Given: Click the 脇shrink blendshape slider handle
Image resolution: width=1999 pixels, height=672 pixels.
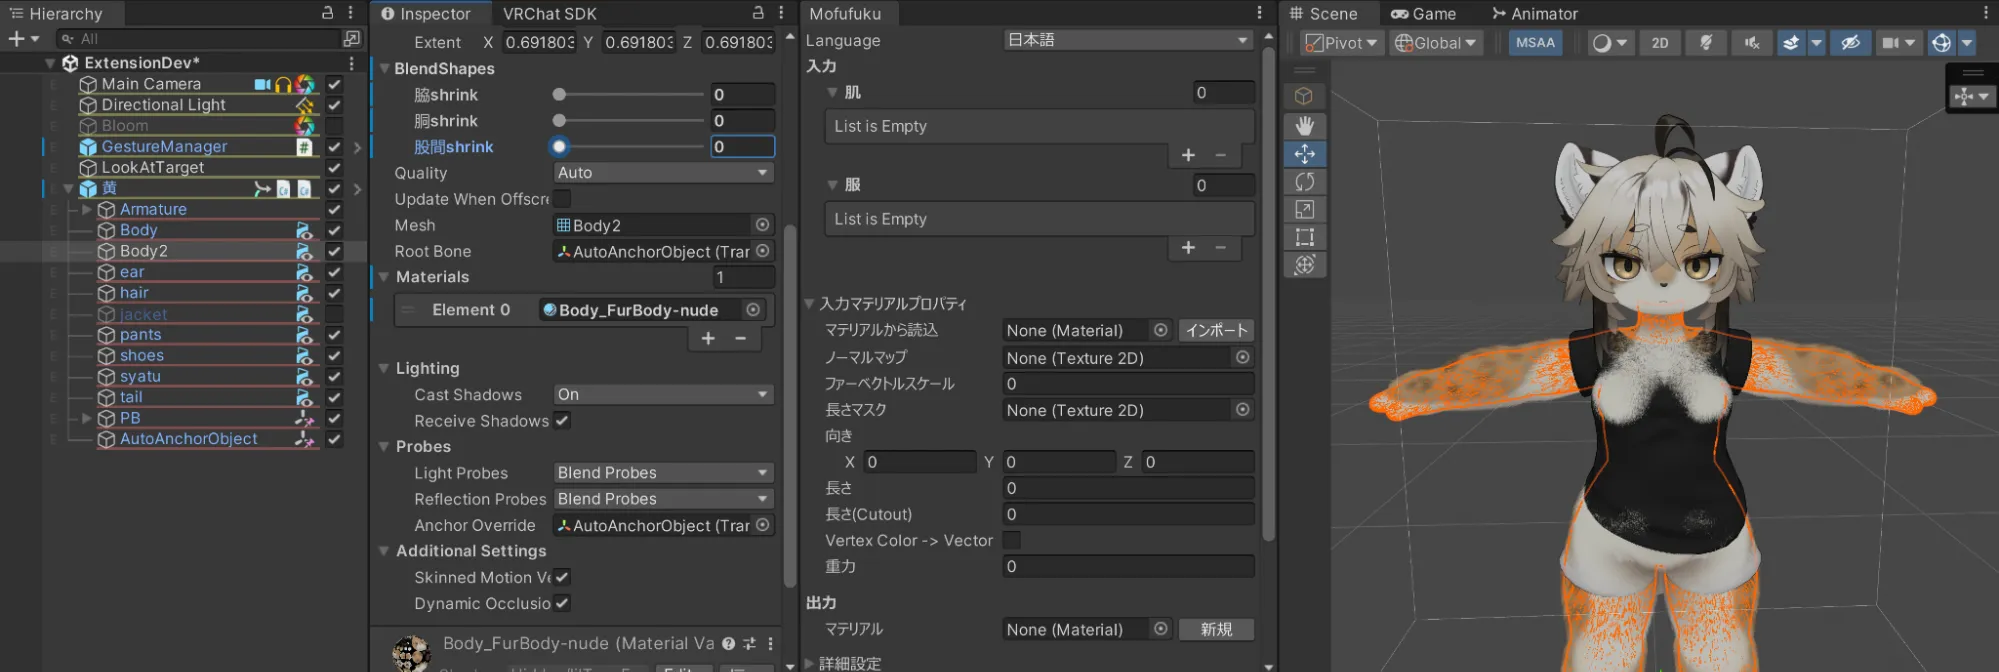Looking at the screenshot, I should tap(559, 95).
